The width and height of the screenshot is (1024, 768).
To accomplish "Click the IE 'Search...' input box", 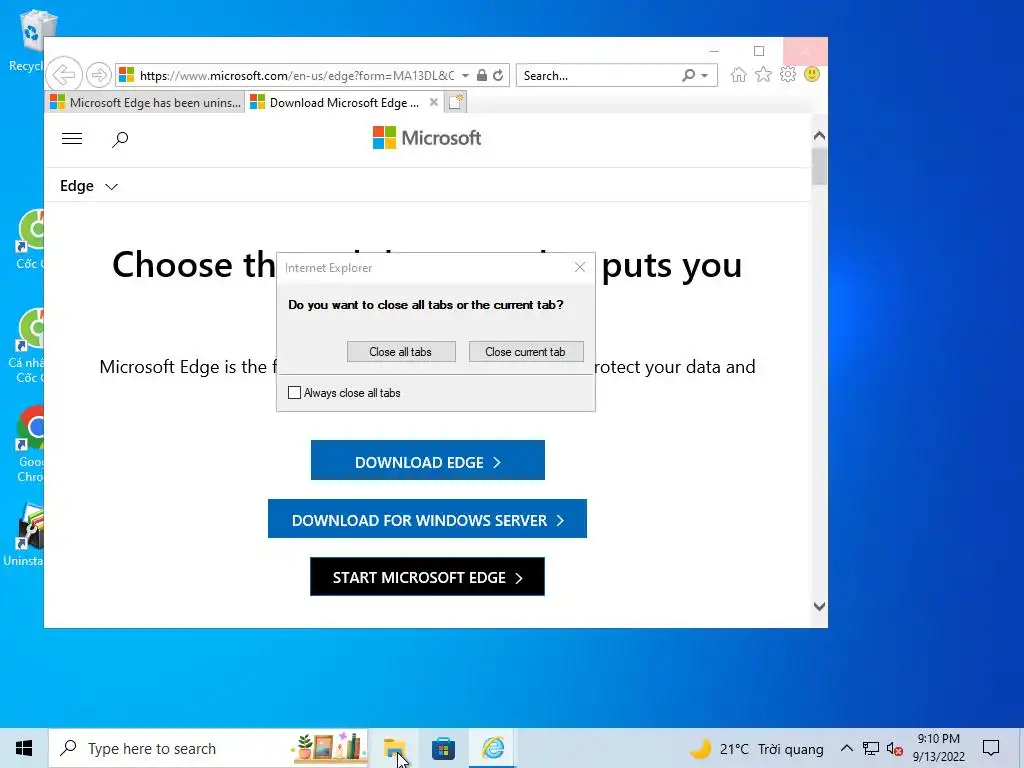I will tap(600, 76).
